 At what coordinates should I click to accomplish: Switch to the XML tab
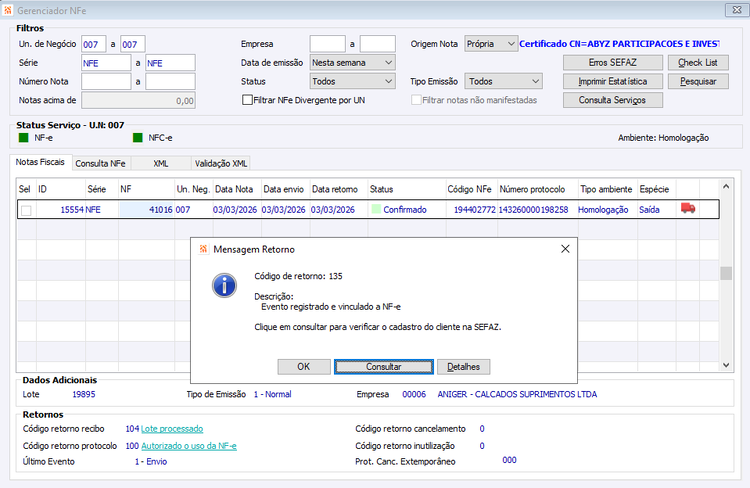pos(161,164)
